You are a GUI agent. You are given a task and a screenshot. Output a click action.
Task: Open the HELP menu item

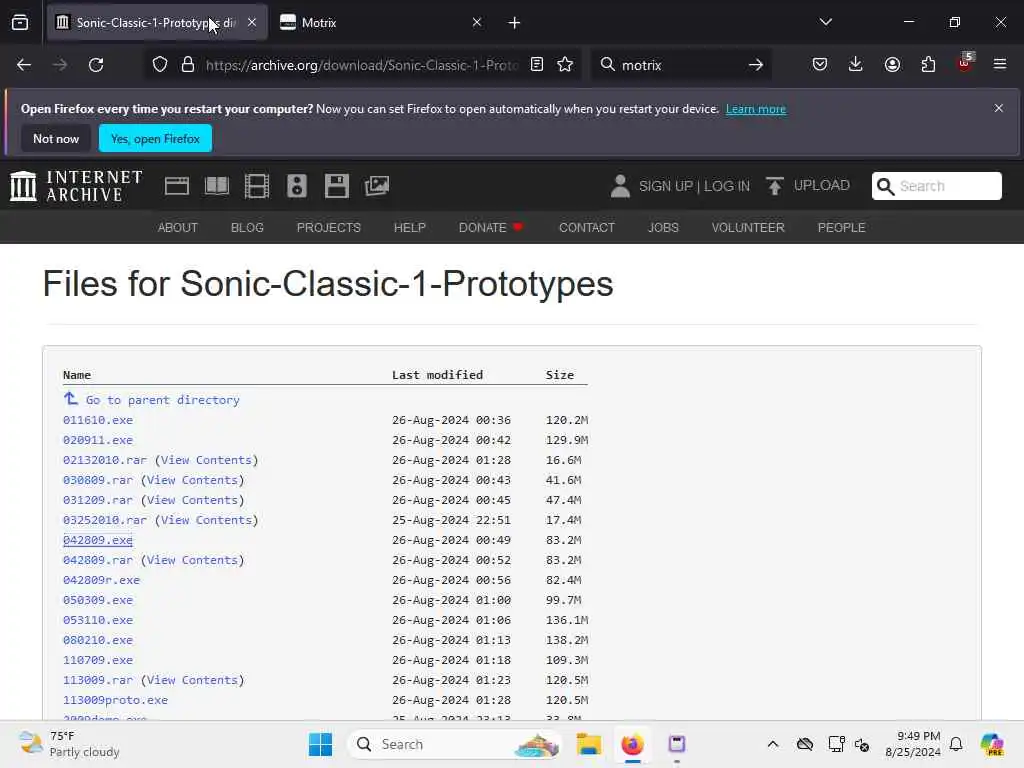[409, 228]
